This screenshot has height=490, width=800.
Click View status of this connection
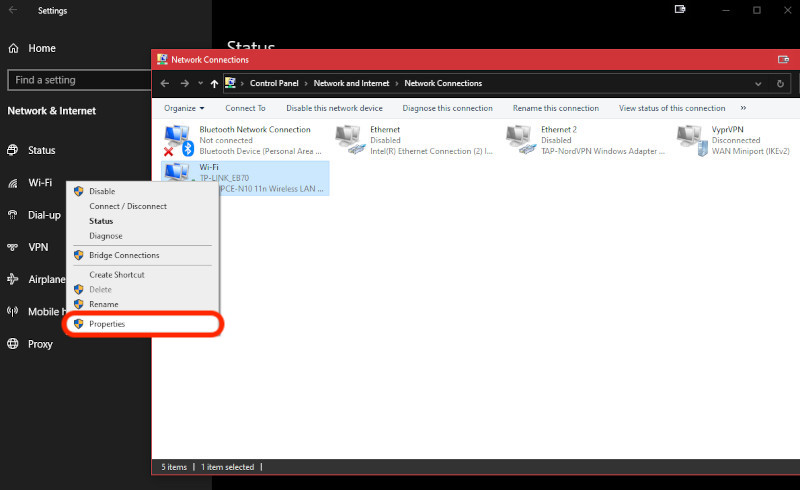coord(672,108)
